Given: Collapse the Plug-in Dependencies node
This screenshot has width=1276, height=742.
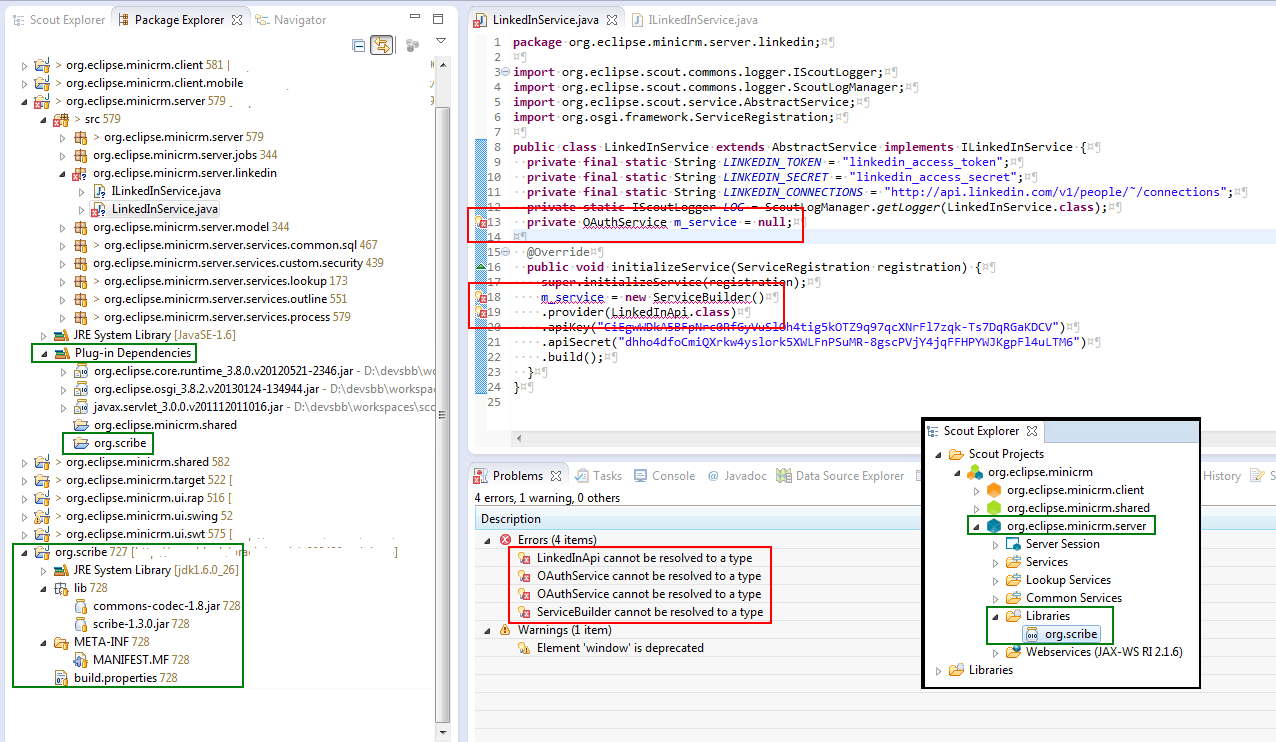Looking at the screenshot, I should [43, 353].
